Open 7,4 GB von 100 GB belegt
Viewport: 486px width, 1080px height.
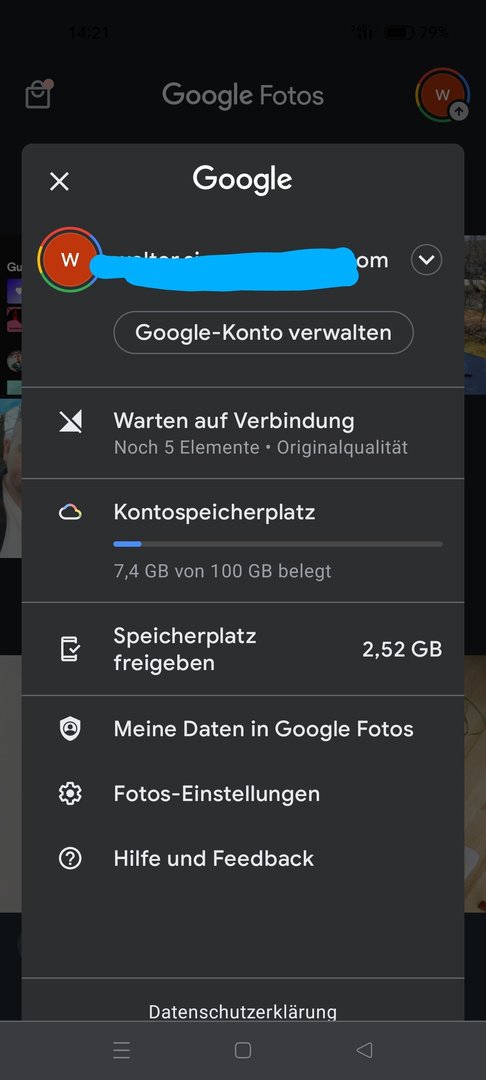[x=222, y=571]
